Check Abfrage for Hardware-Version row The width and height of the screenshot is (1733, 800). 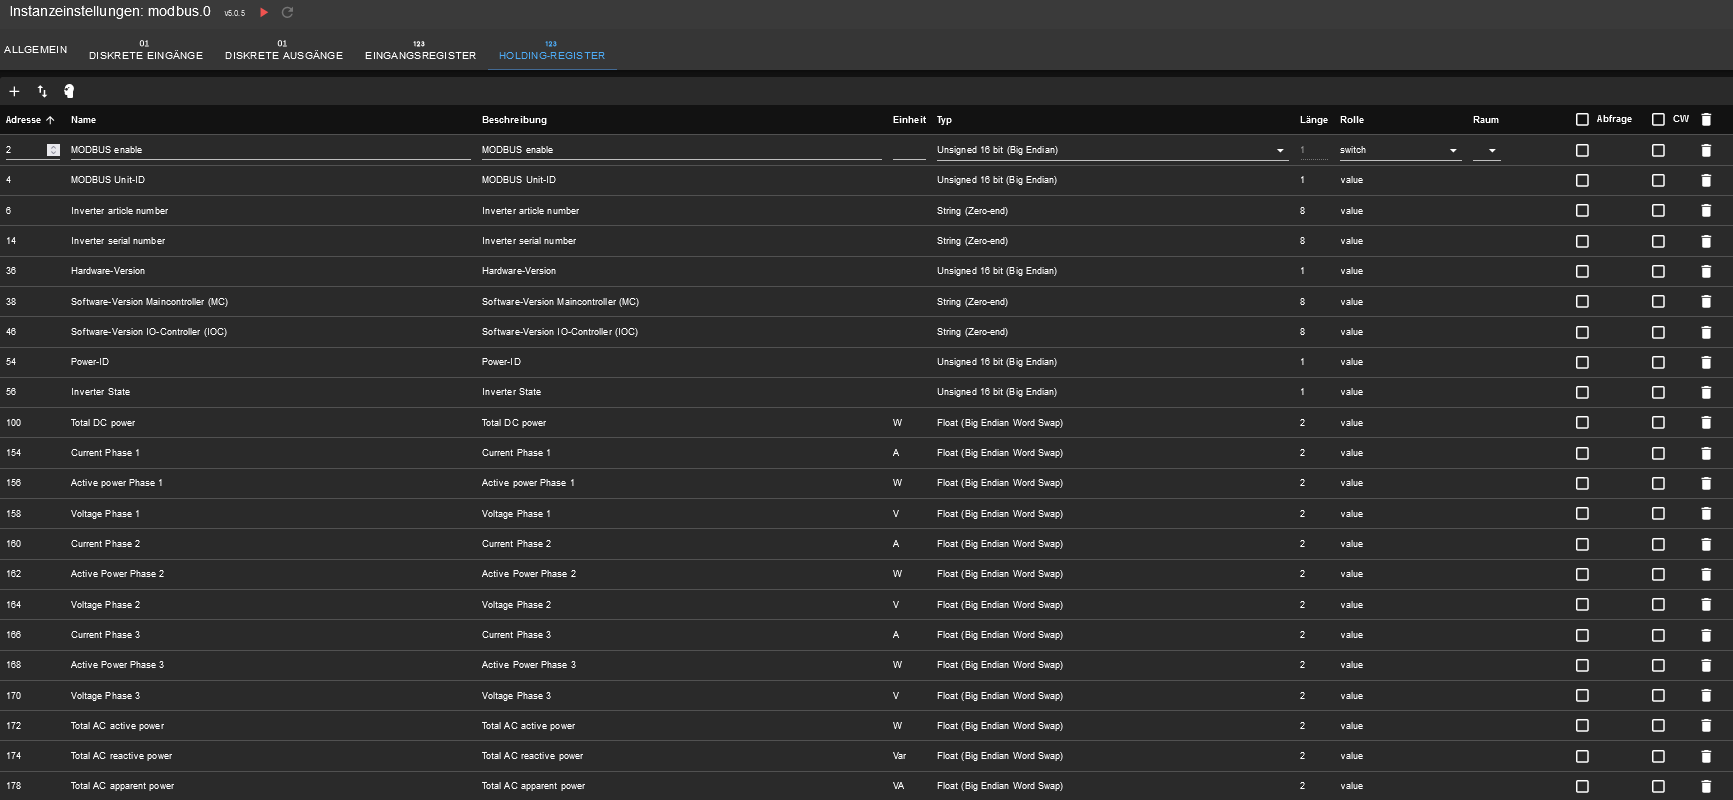(1582, 272)
